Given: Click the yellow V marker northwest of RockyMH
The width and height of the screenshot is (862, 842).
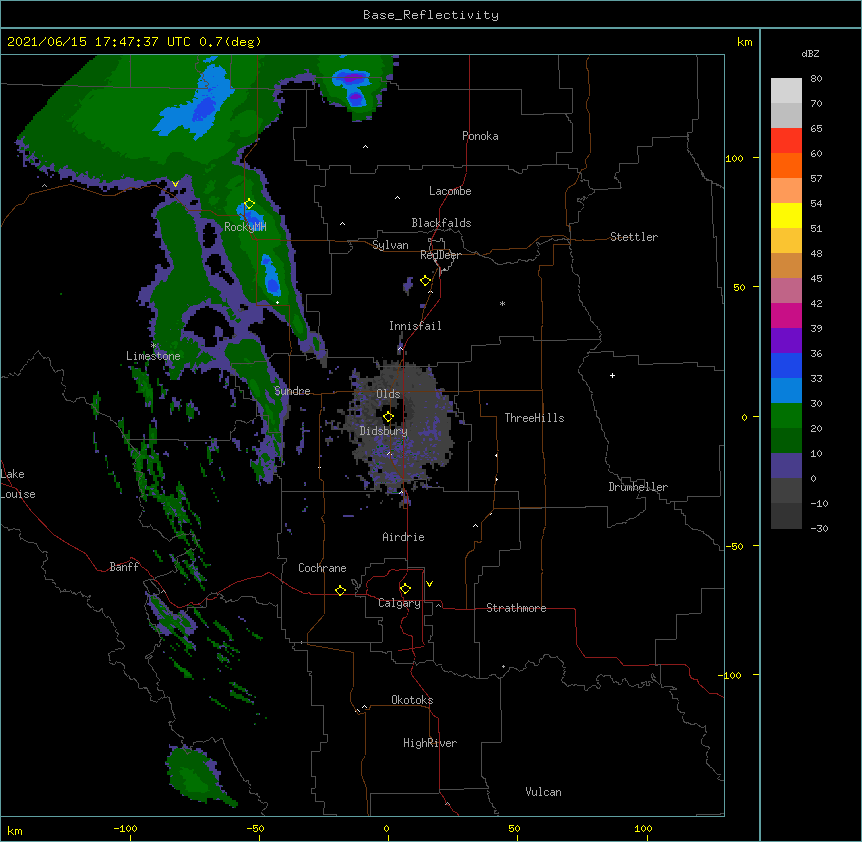Looking at the screenshot, I should [175, 184].
